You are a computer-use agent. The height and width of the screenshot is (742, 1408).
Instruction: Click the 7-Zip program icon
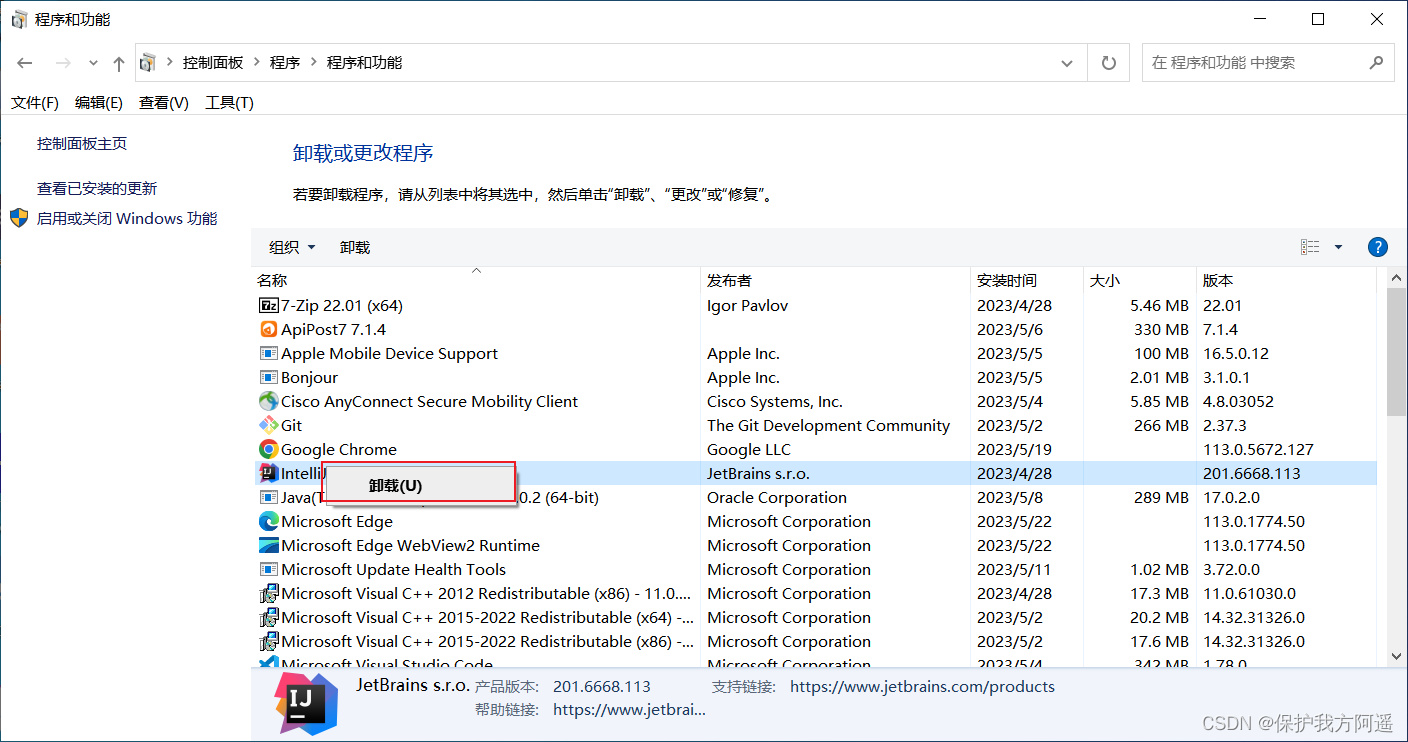(x=268, y=306)
